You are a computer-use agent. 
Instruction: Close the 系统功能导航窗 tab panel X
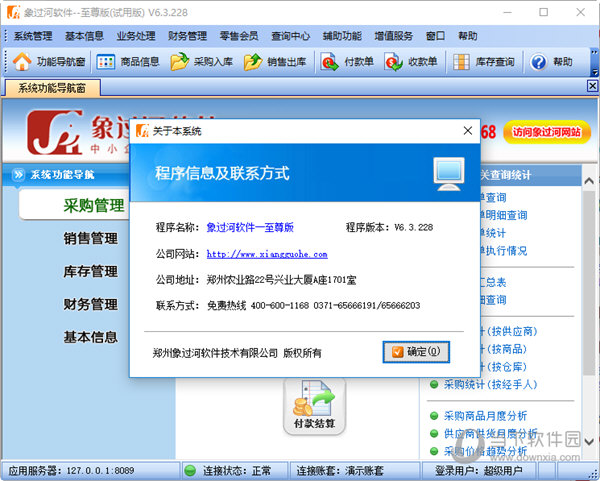592,86
